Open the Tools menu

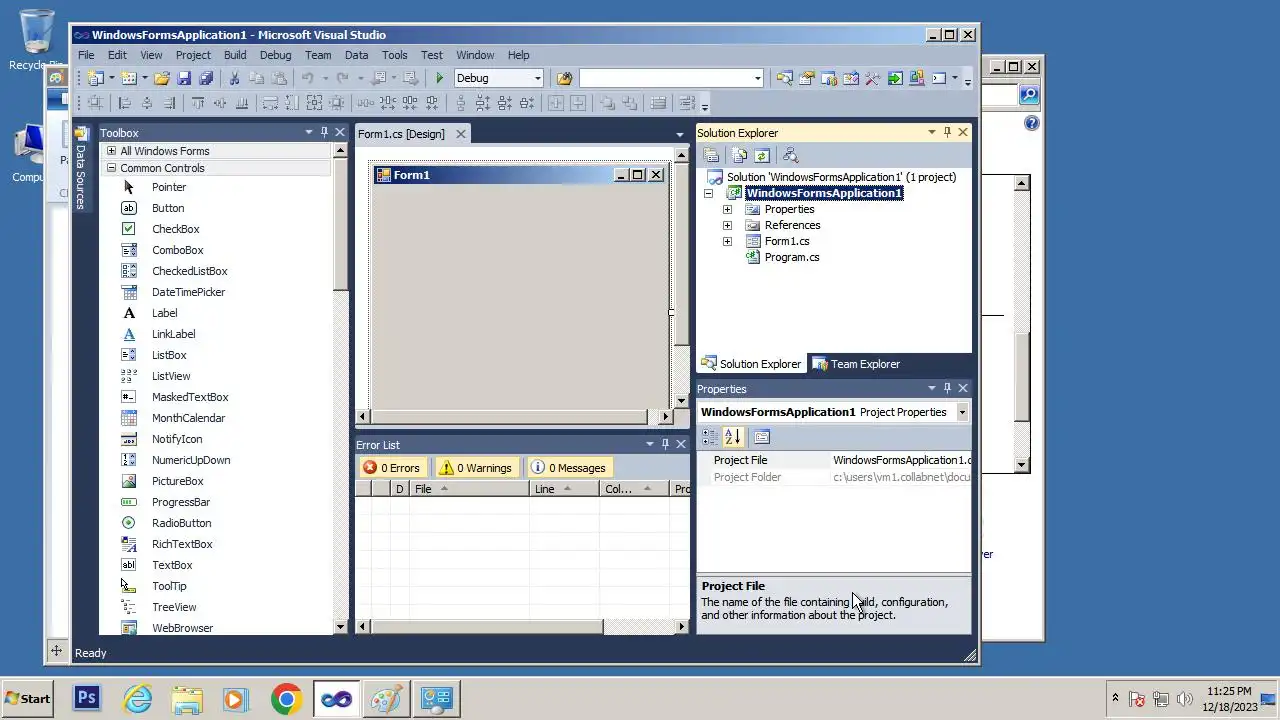pos(395,55)
